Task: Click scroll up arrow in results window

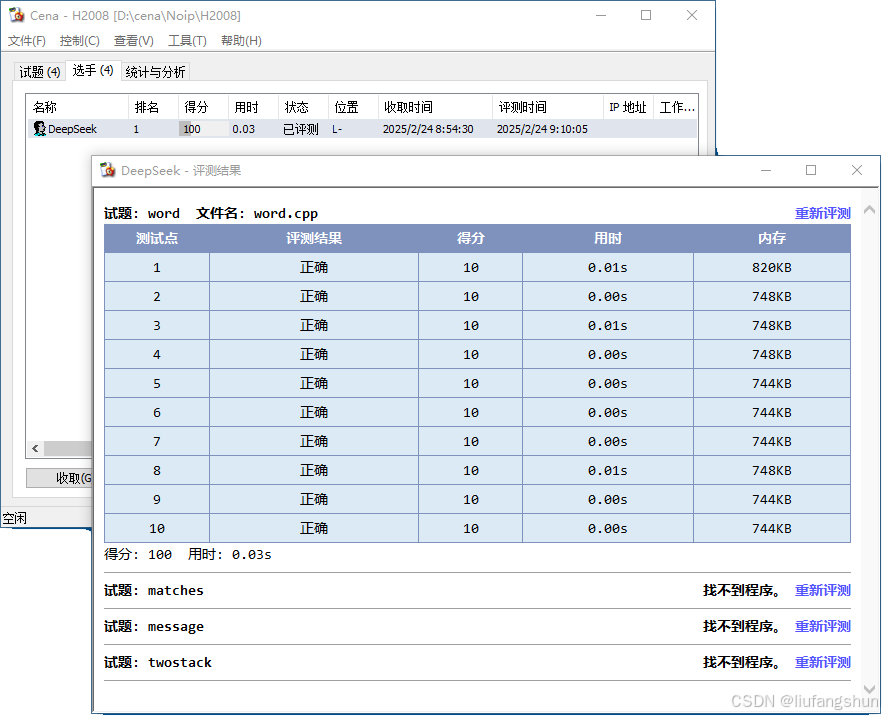Action: point(869,210)
